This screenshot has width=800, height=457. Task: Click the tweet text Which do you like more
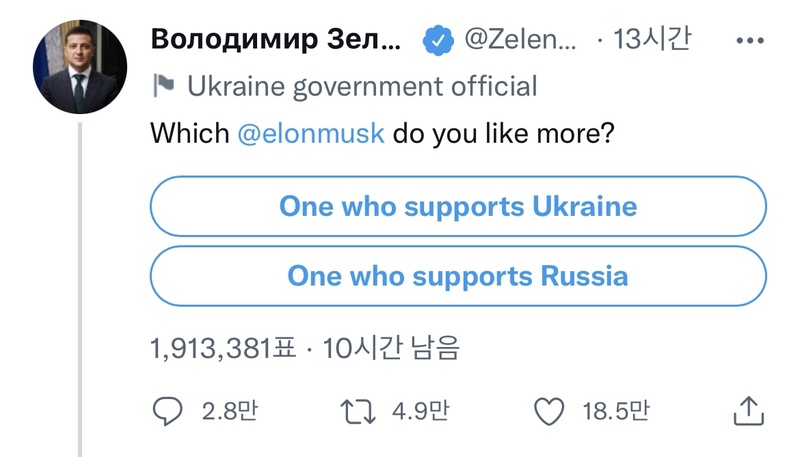pyautogui.click(x=382, y=133)
